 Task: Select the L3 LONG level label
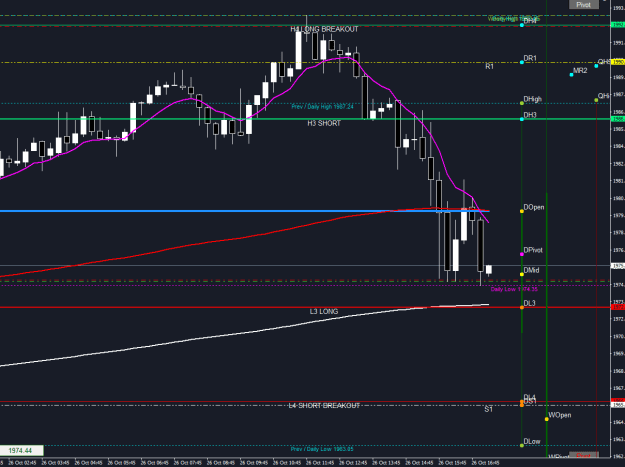pyautogui.click(x=324, y=311)
